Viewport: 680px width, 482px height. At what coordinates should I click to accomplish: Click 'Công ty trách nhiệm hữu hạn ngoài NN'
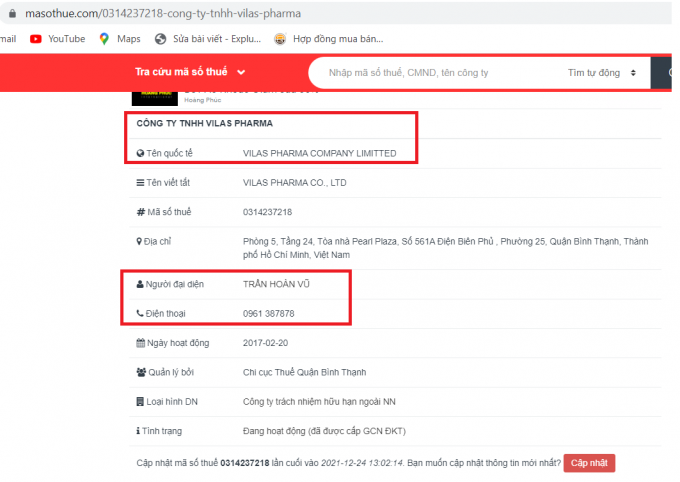[319, 402]
